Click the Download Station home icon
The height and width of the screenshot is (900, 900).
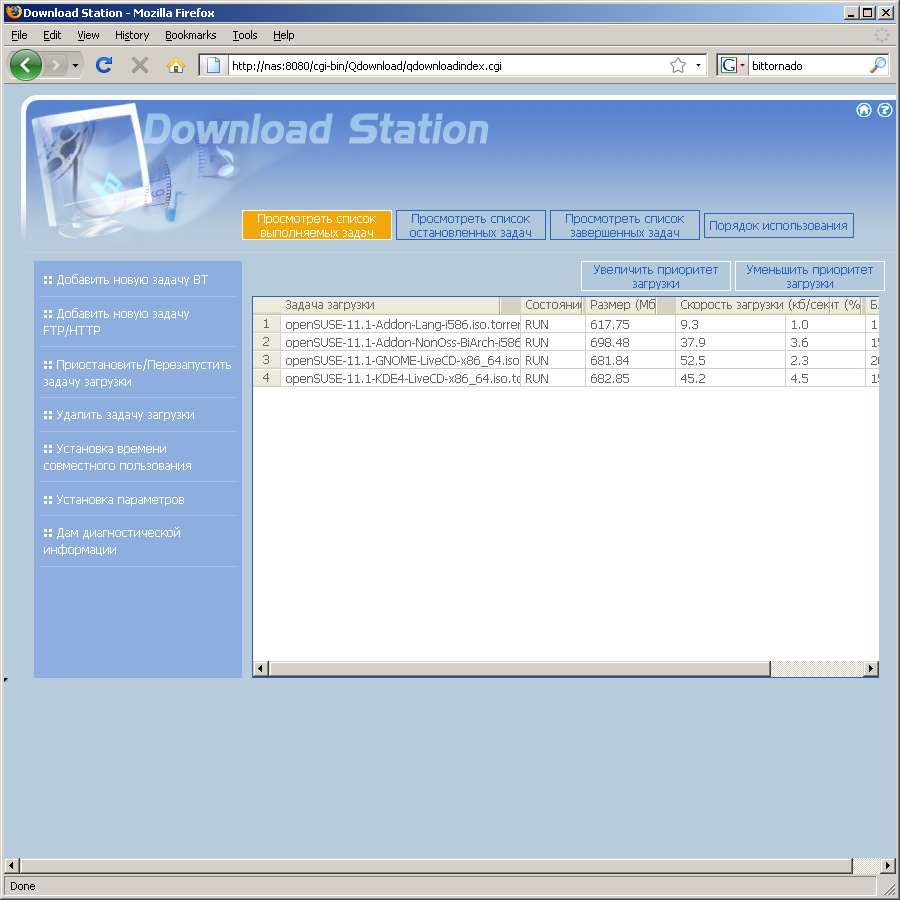click(x=864, y=110)
